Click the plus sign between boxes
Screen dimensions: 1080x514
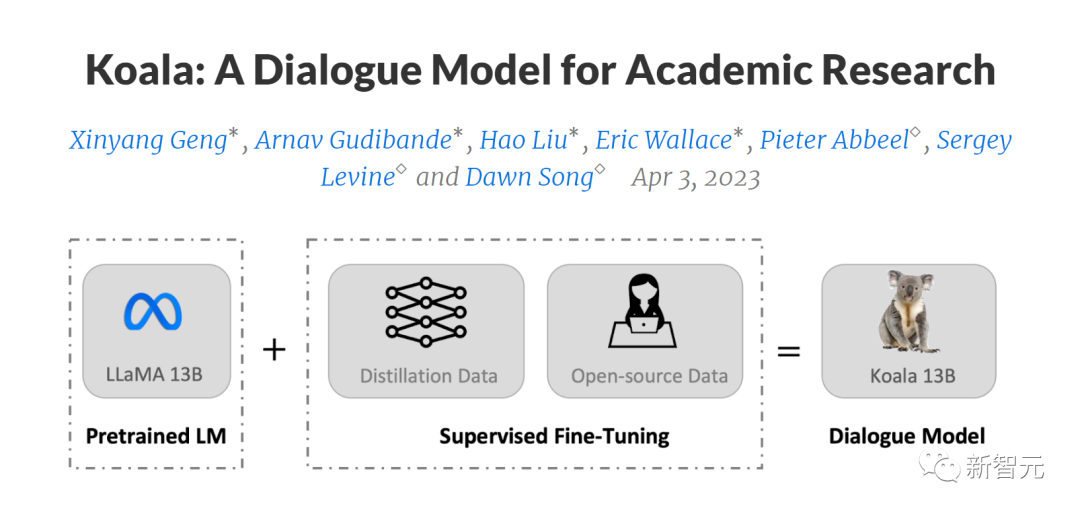coord(274,350)
